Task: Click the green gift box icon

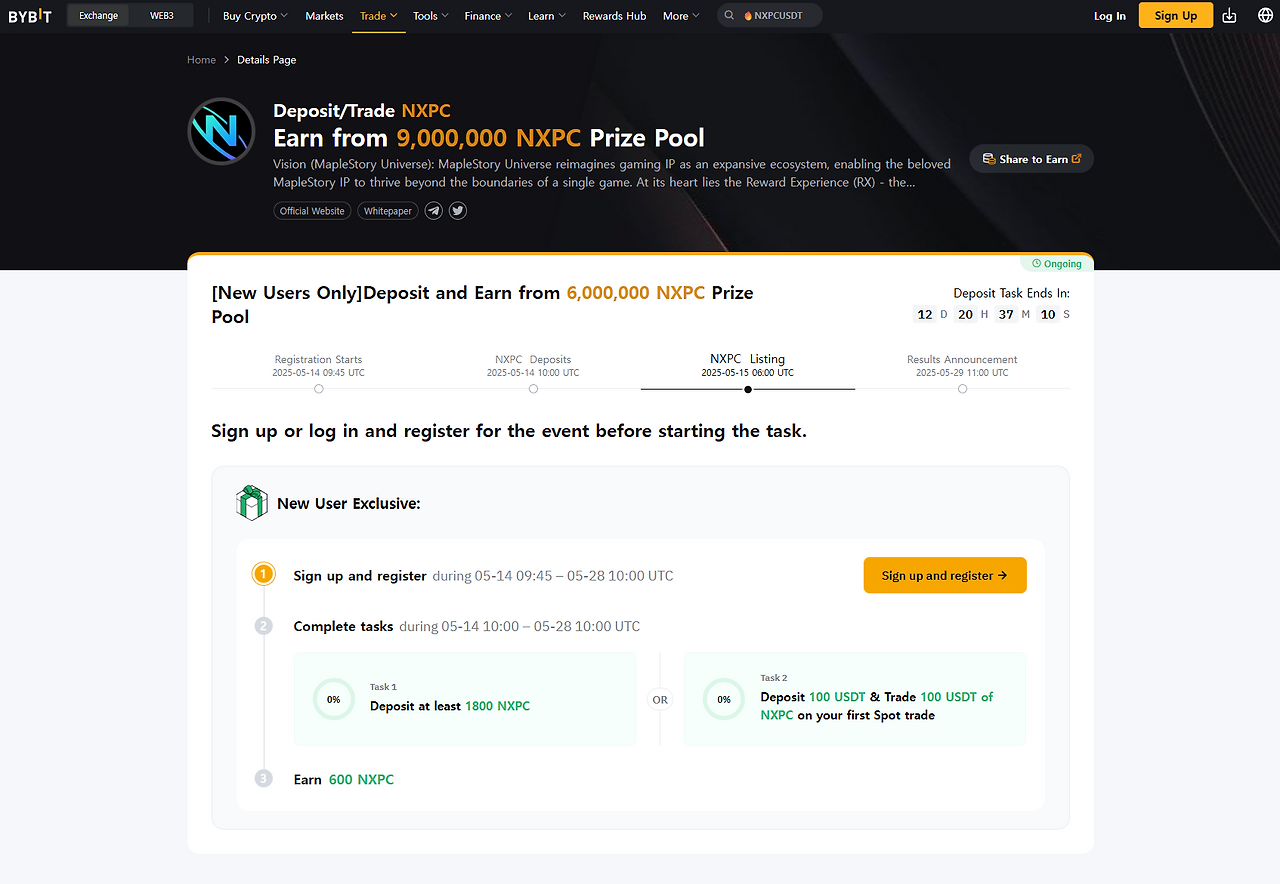Action: [x=251, y=503]
